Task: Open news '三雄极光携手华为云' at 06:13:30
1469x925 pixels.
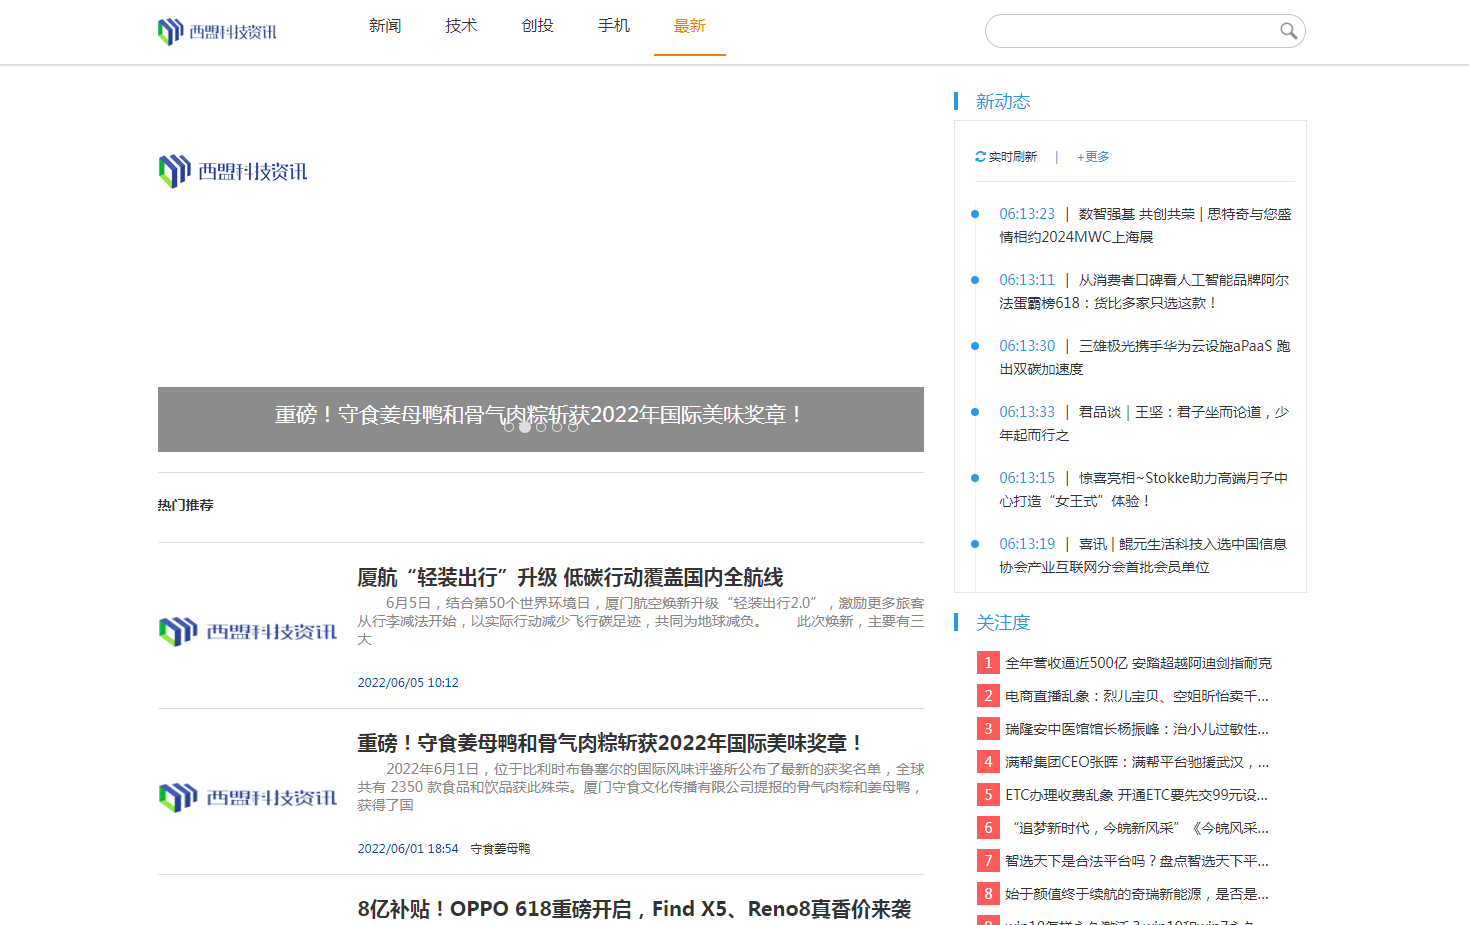Action: click(x=1145, y=357)
